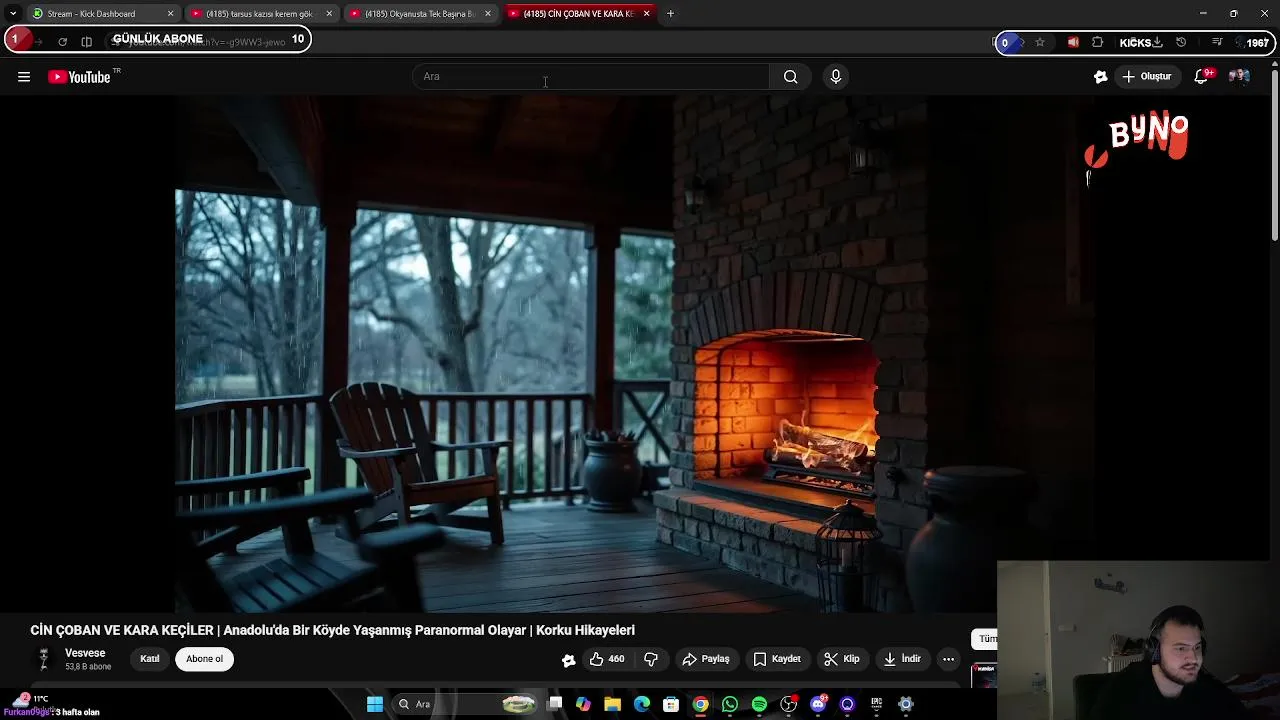1280x720 pixels.
Task: Open the browser extensions puzzle icon
Action: (1097, 42)
